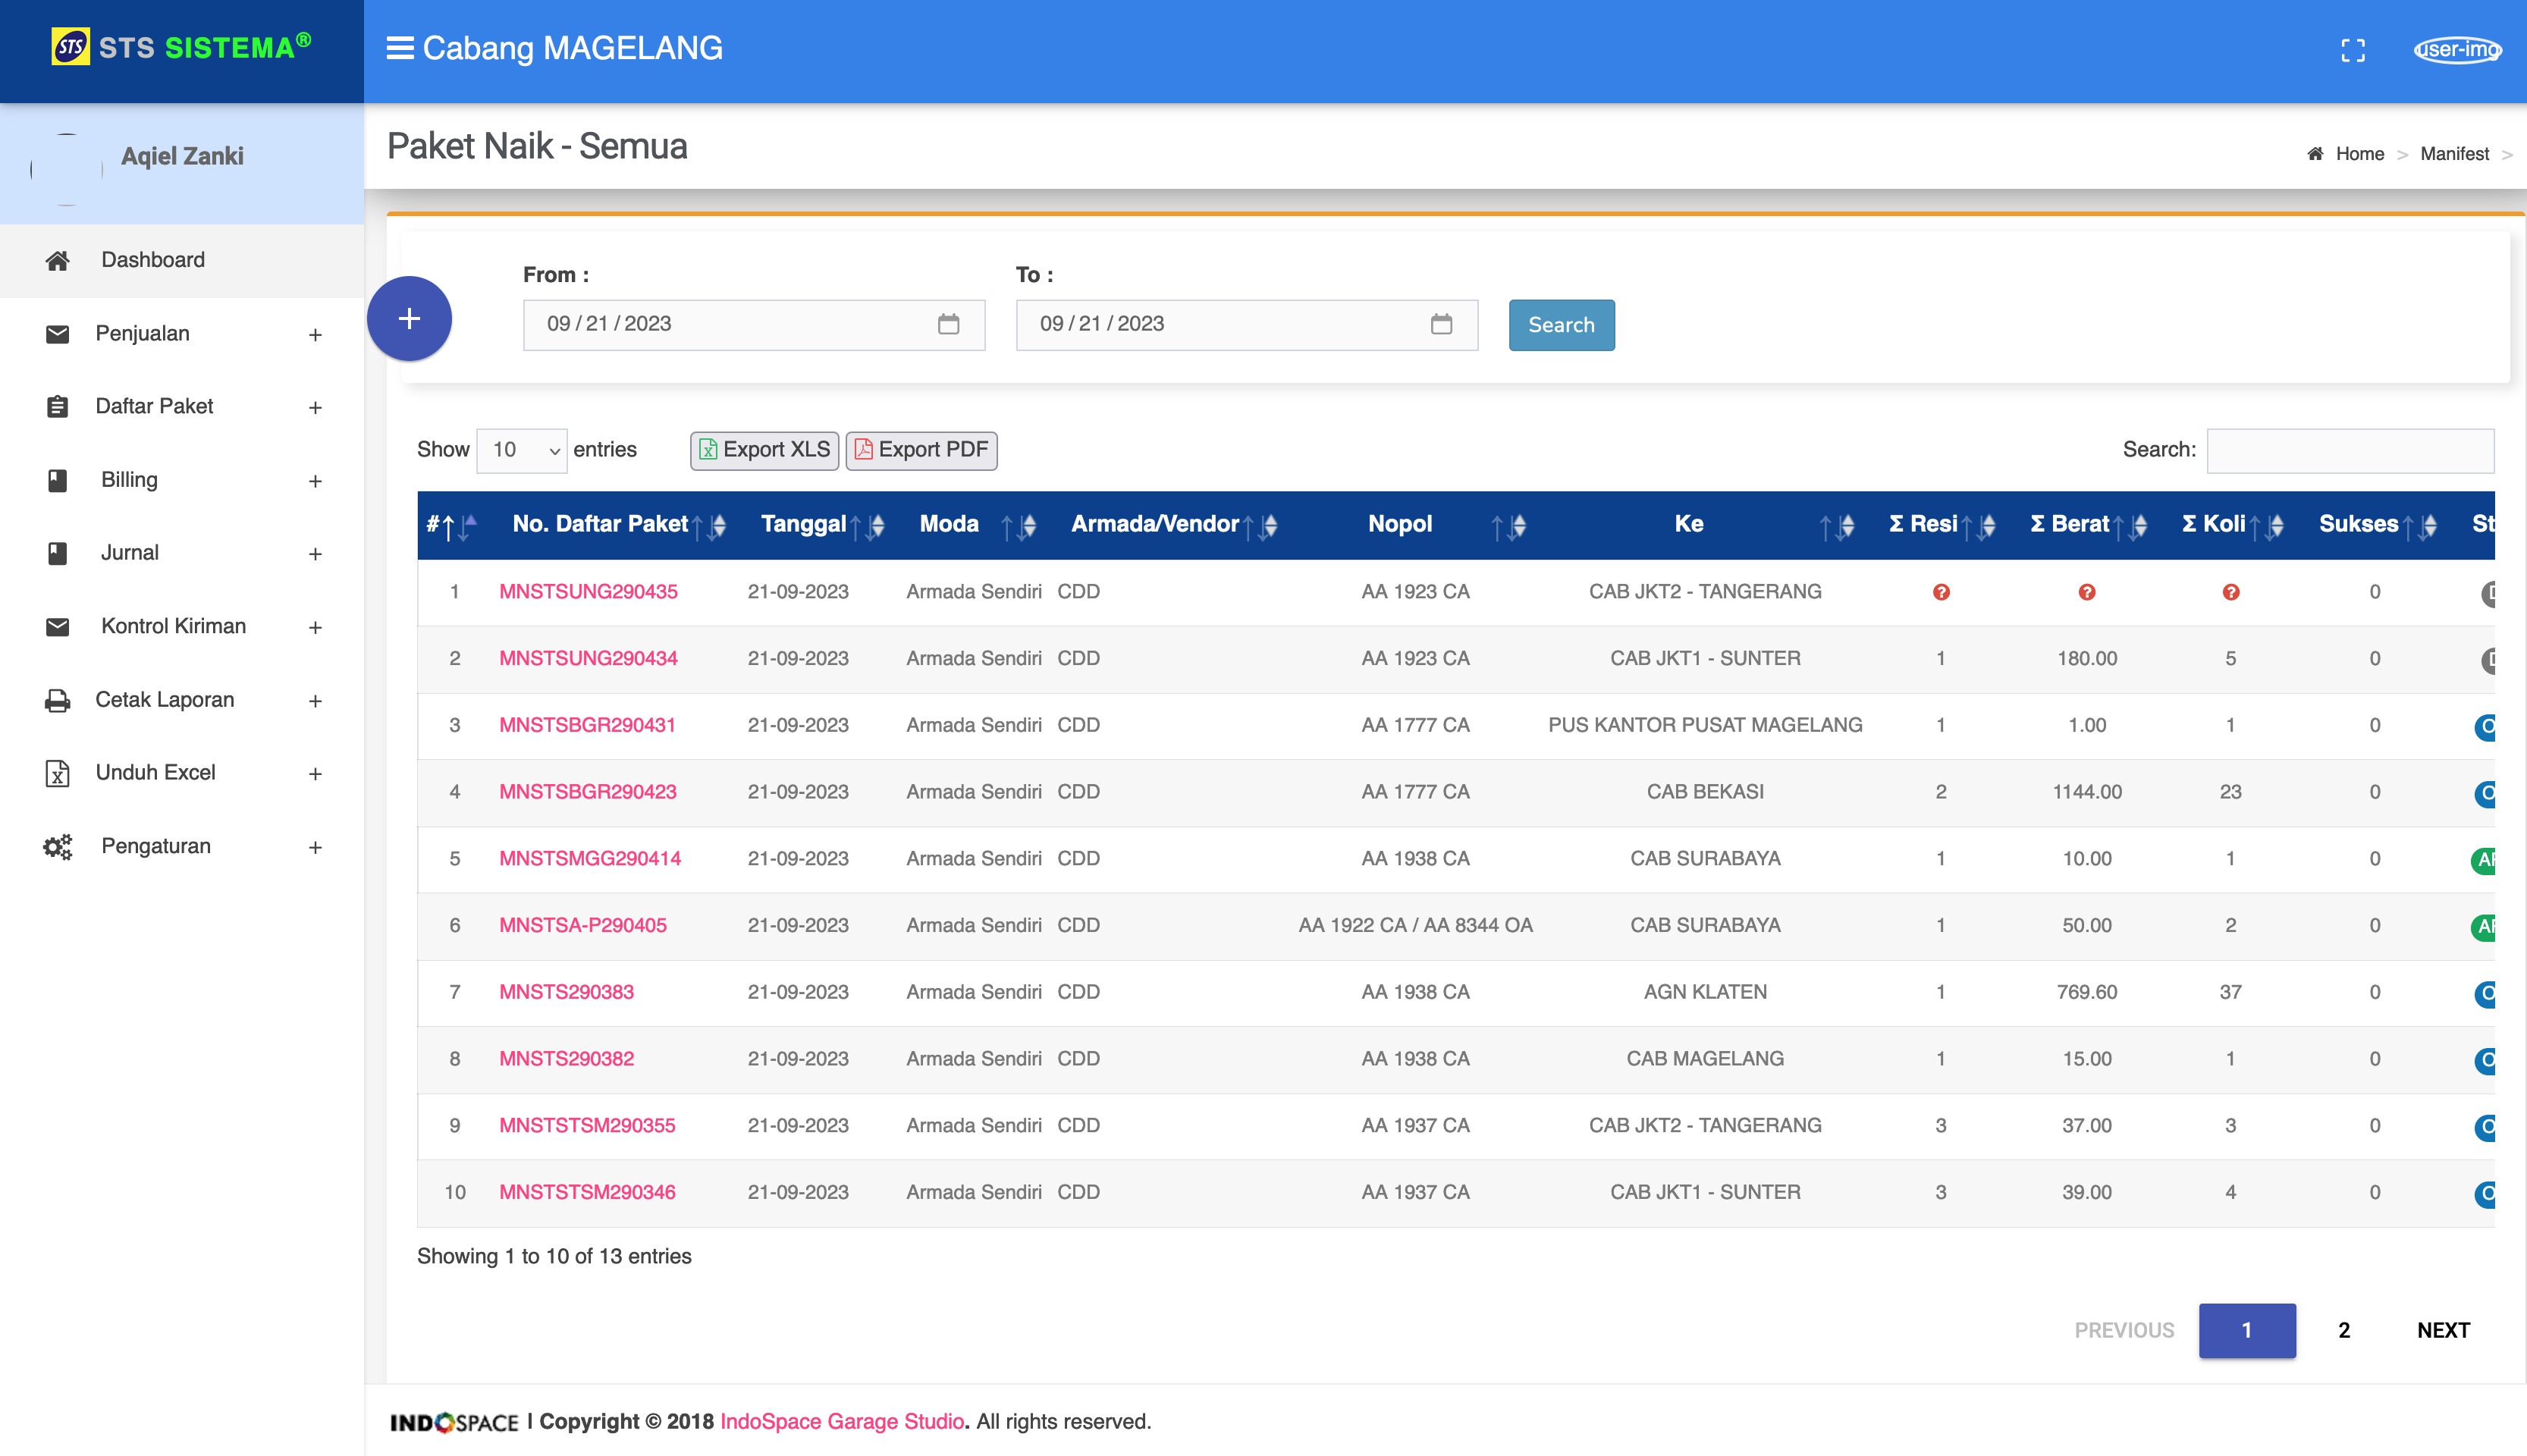Viewport: 2527px width, 1456px height.
Task: Click the red question mark in Koli column
Action: point(2231,592)
